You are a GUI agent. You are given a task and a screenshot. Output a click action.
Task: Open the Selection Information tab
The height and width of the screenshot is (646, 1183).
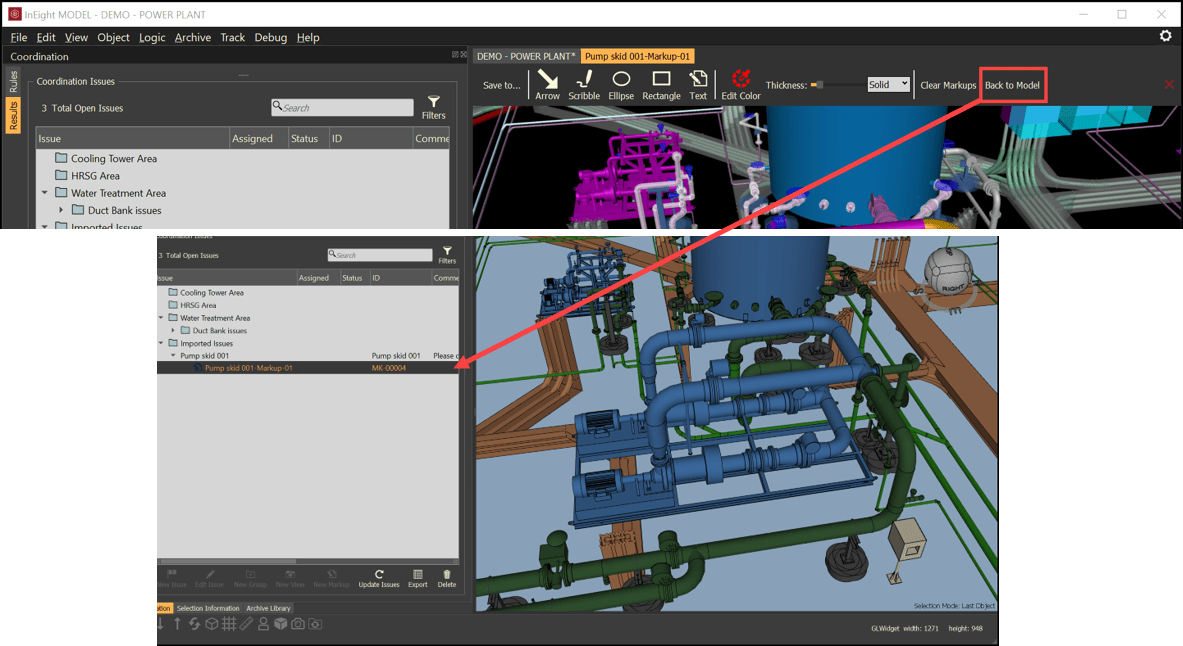(x=207, y=608)
